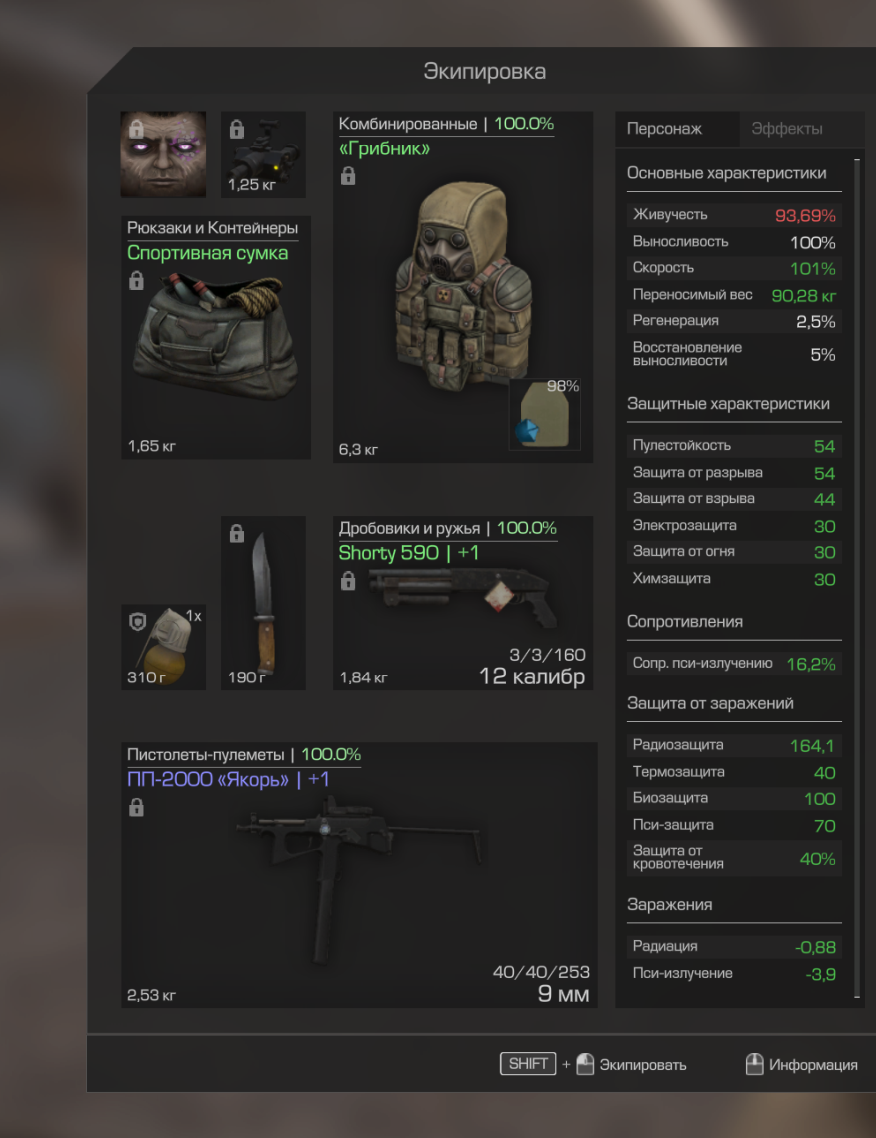Click the Экипировать mouse hint button
The width and height of the screenshot is (876, 1138).
point(631,1065)
